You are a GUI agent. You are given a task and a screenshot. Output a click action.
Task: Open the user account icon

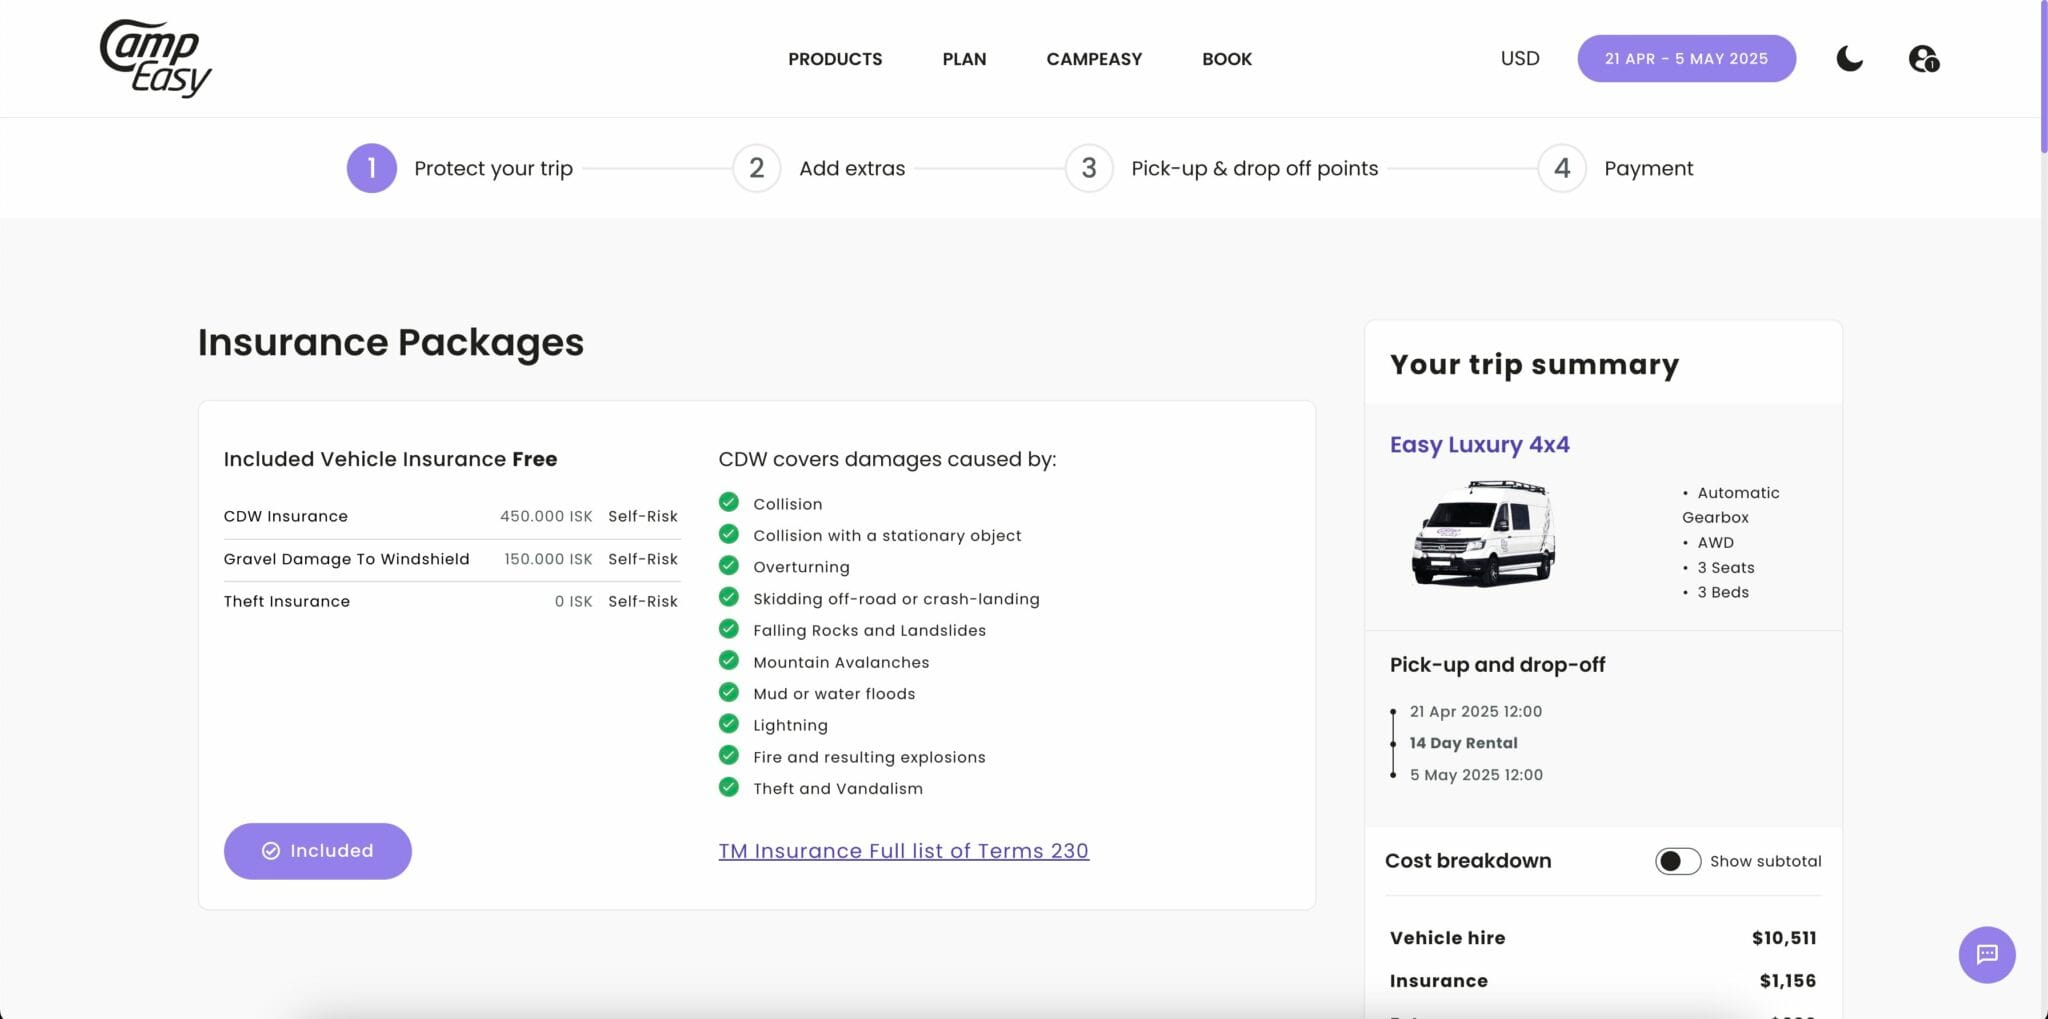(x=1924, y=59)
